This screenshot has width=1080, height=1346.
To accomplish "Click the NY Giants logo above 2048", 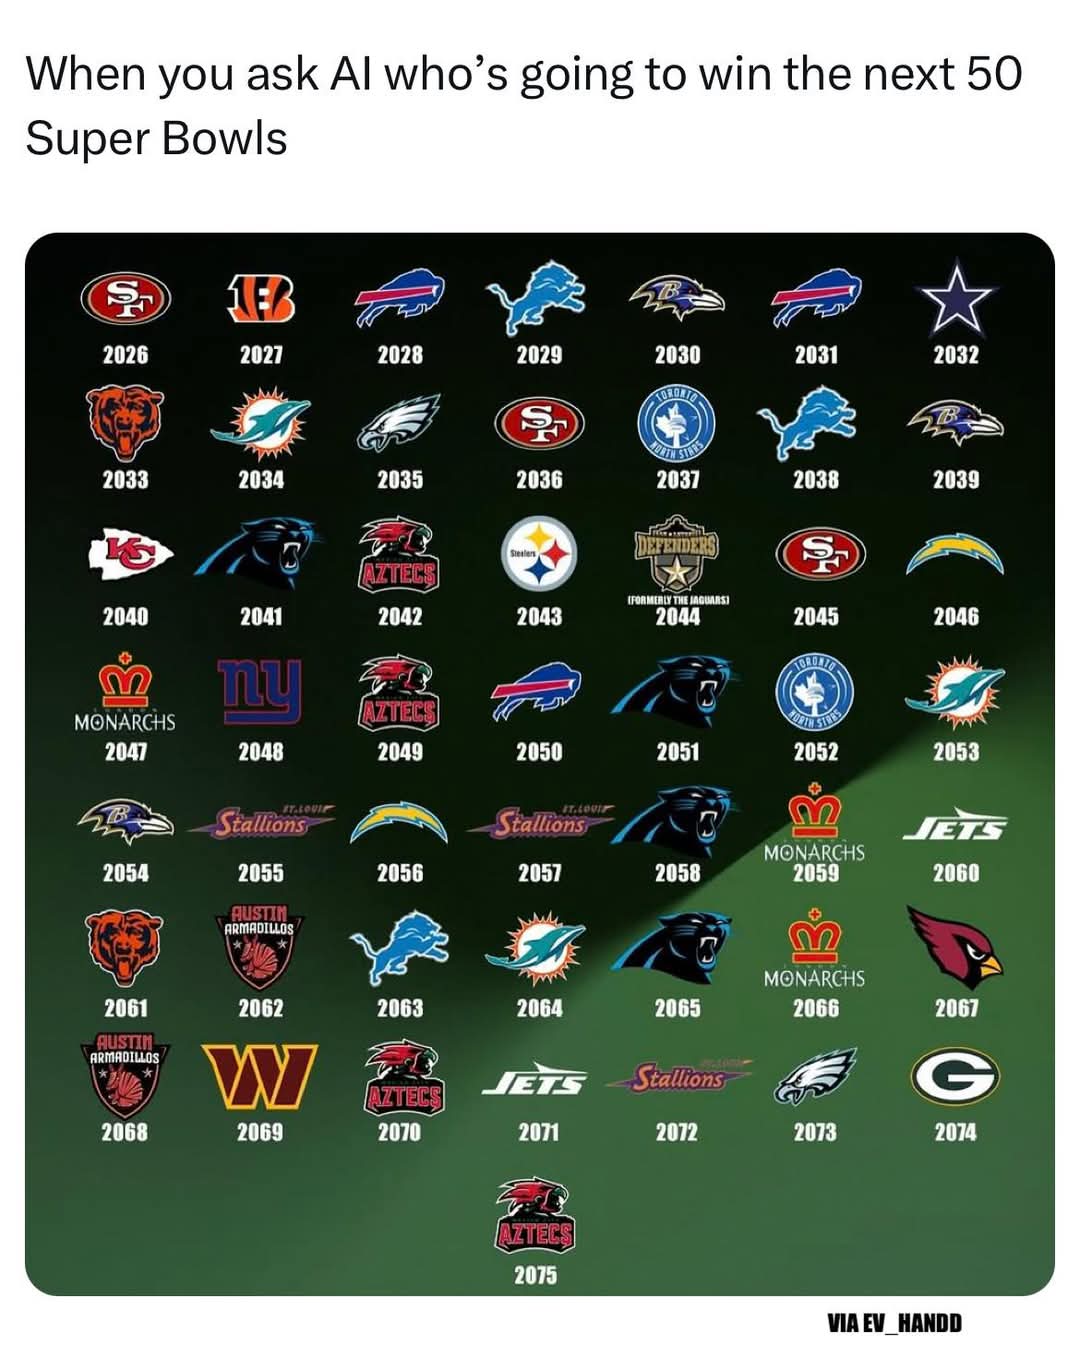I will pyautogui.click(x=260, y=689).
